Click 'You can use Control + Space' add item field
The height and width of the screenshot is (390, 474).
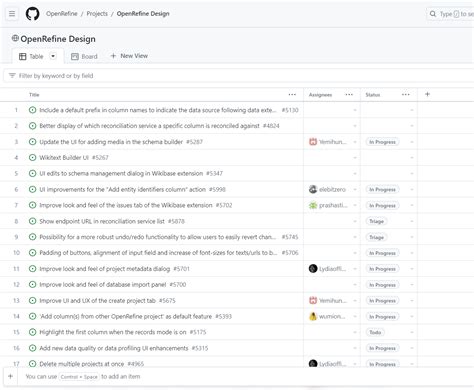point(83,376)
